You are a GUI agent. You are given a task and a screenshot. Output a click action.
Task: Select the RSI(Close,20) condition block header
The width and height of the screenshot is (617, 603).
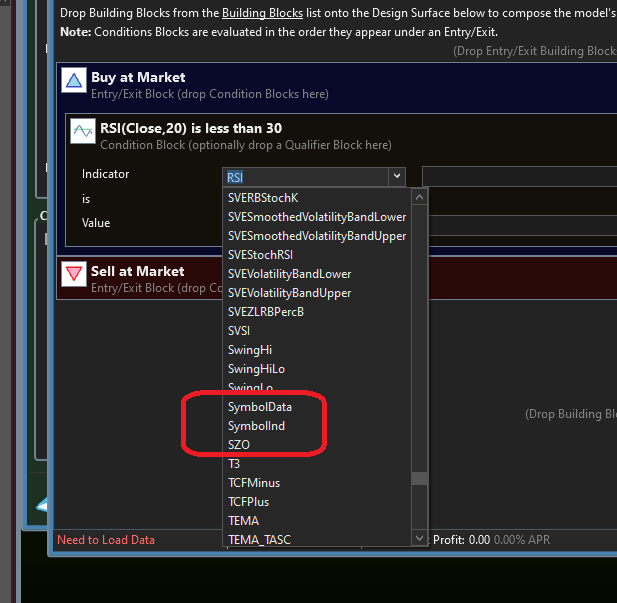(x=191, y=128)
